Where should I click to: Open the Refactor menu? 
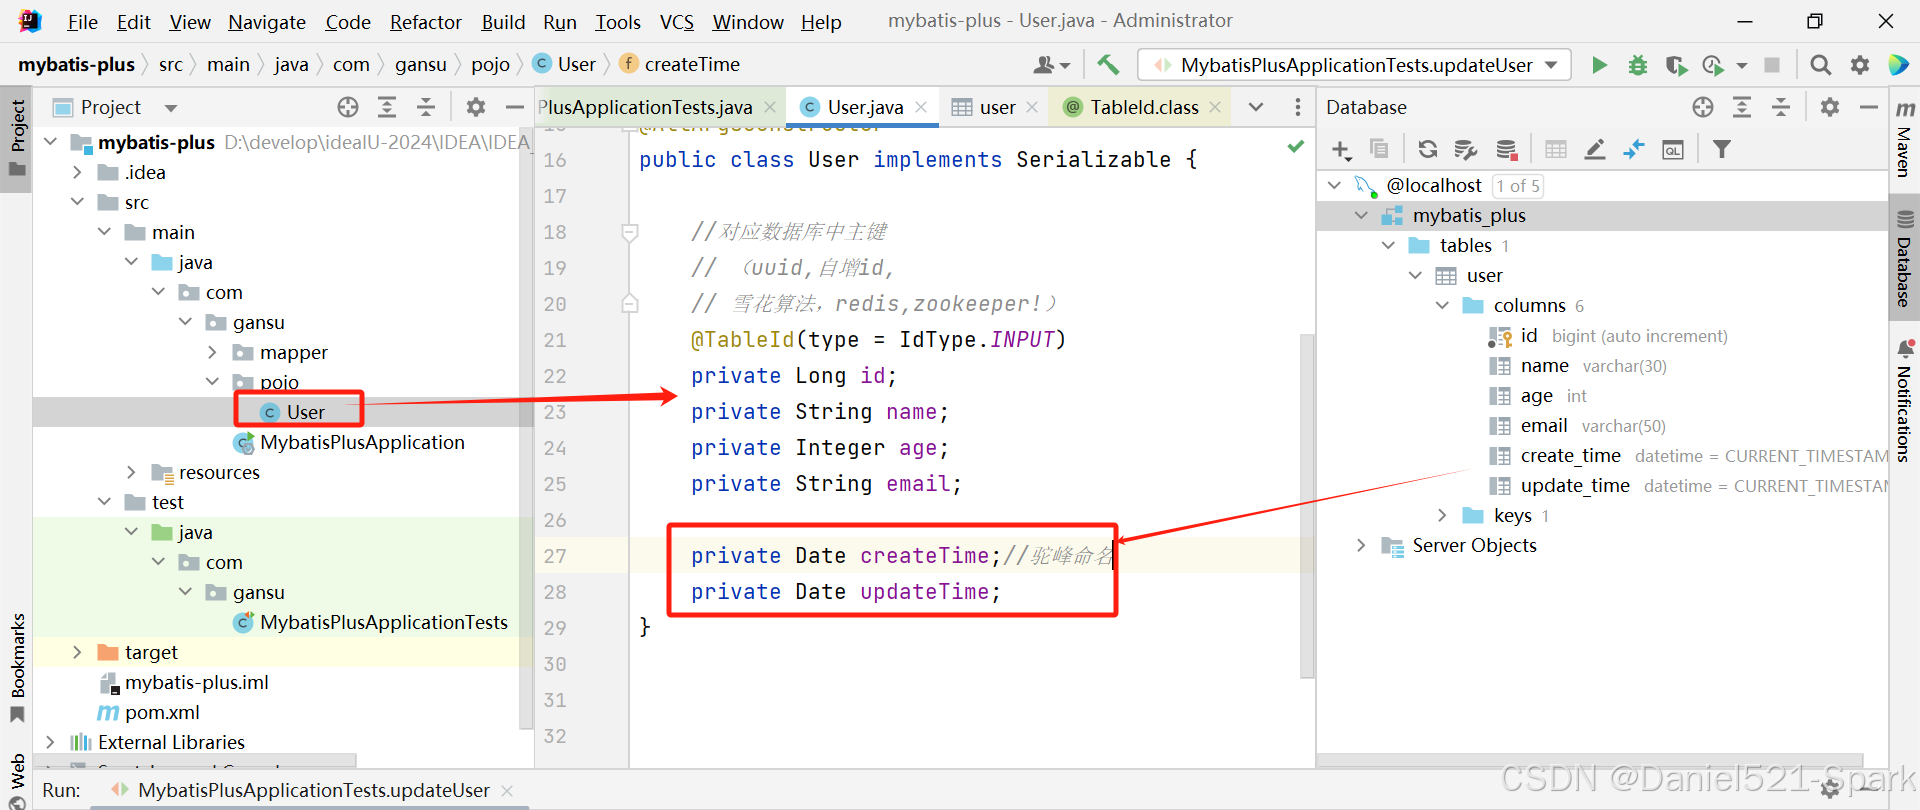(x=426, y=22)
